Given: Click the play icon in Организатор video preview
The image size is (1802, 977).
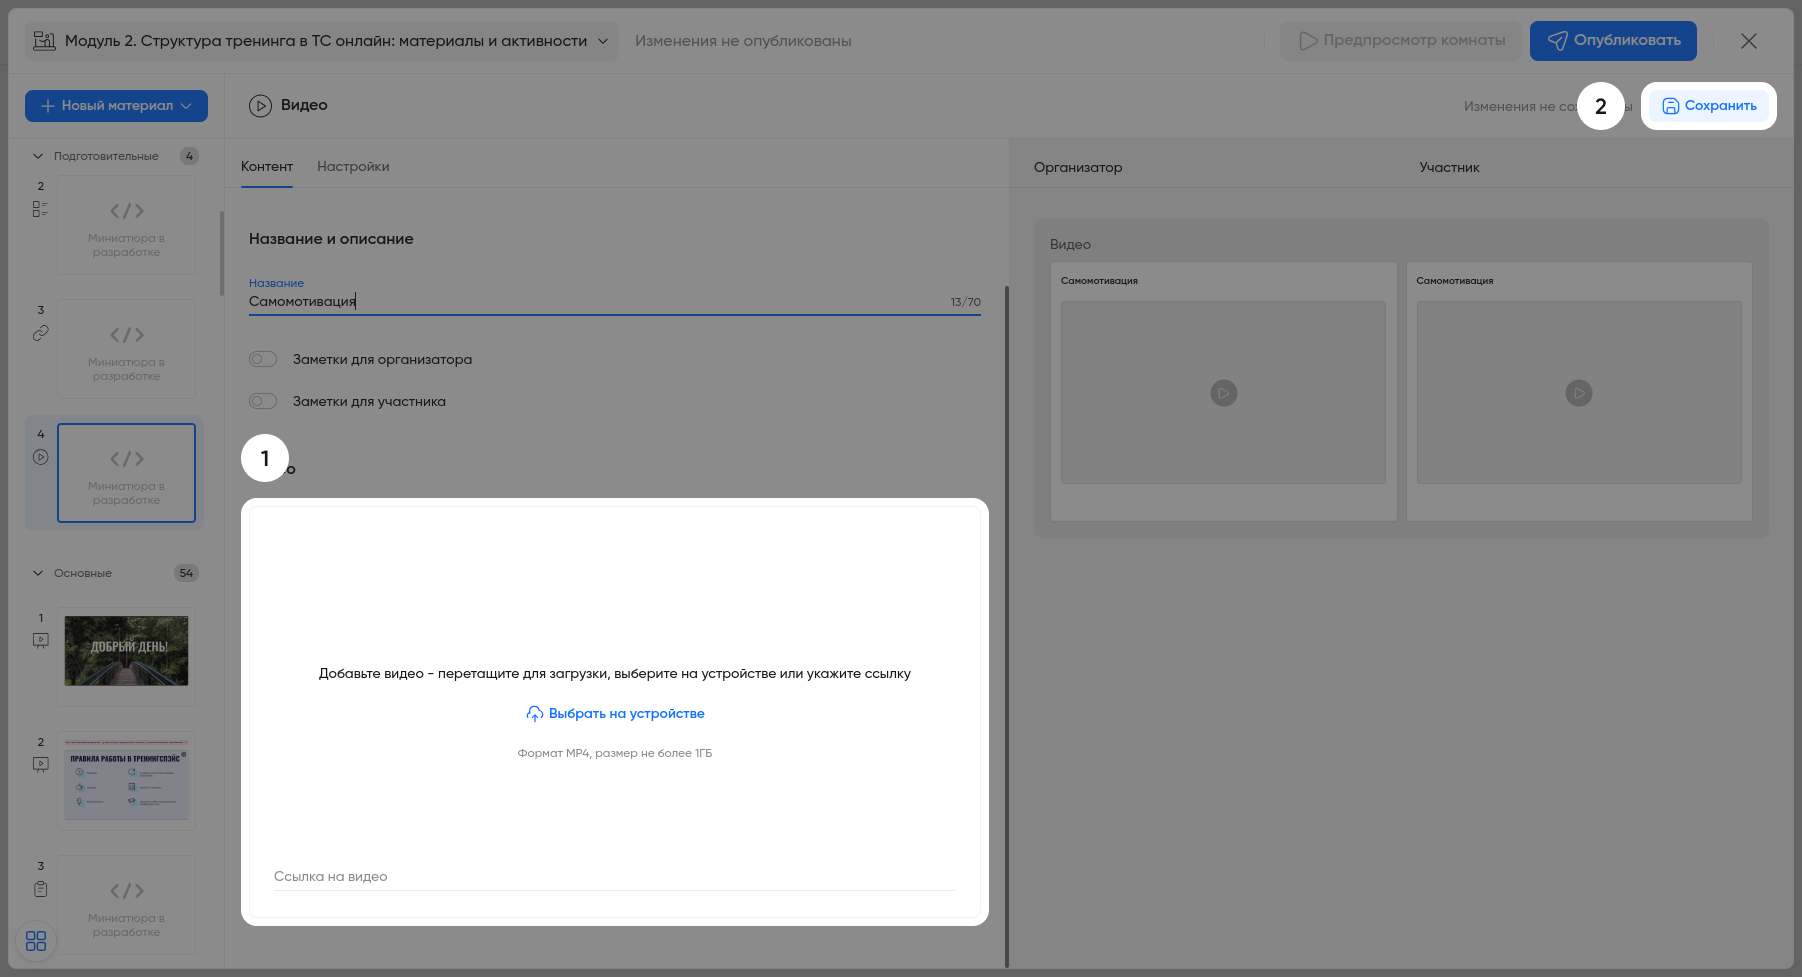Looking at the screenshot, I should point(1223,393).
